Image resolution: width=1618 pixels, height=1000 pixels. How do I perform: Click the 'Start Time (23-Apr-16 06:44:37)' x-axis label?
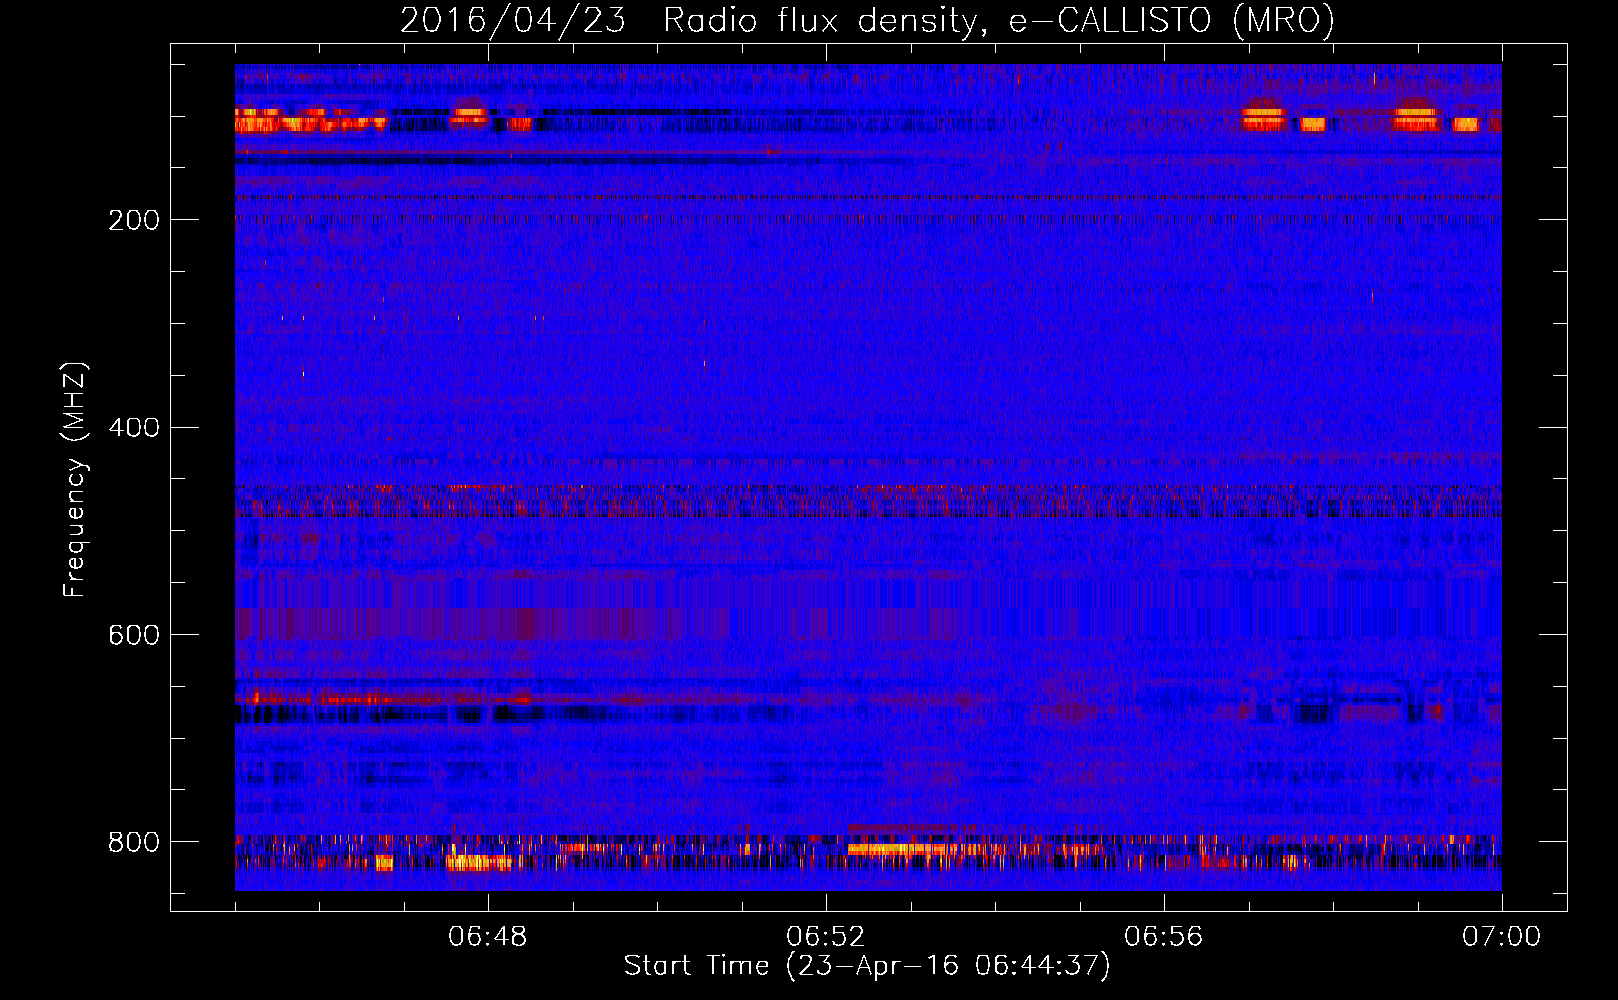click(x=867, y=966)
